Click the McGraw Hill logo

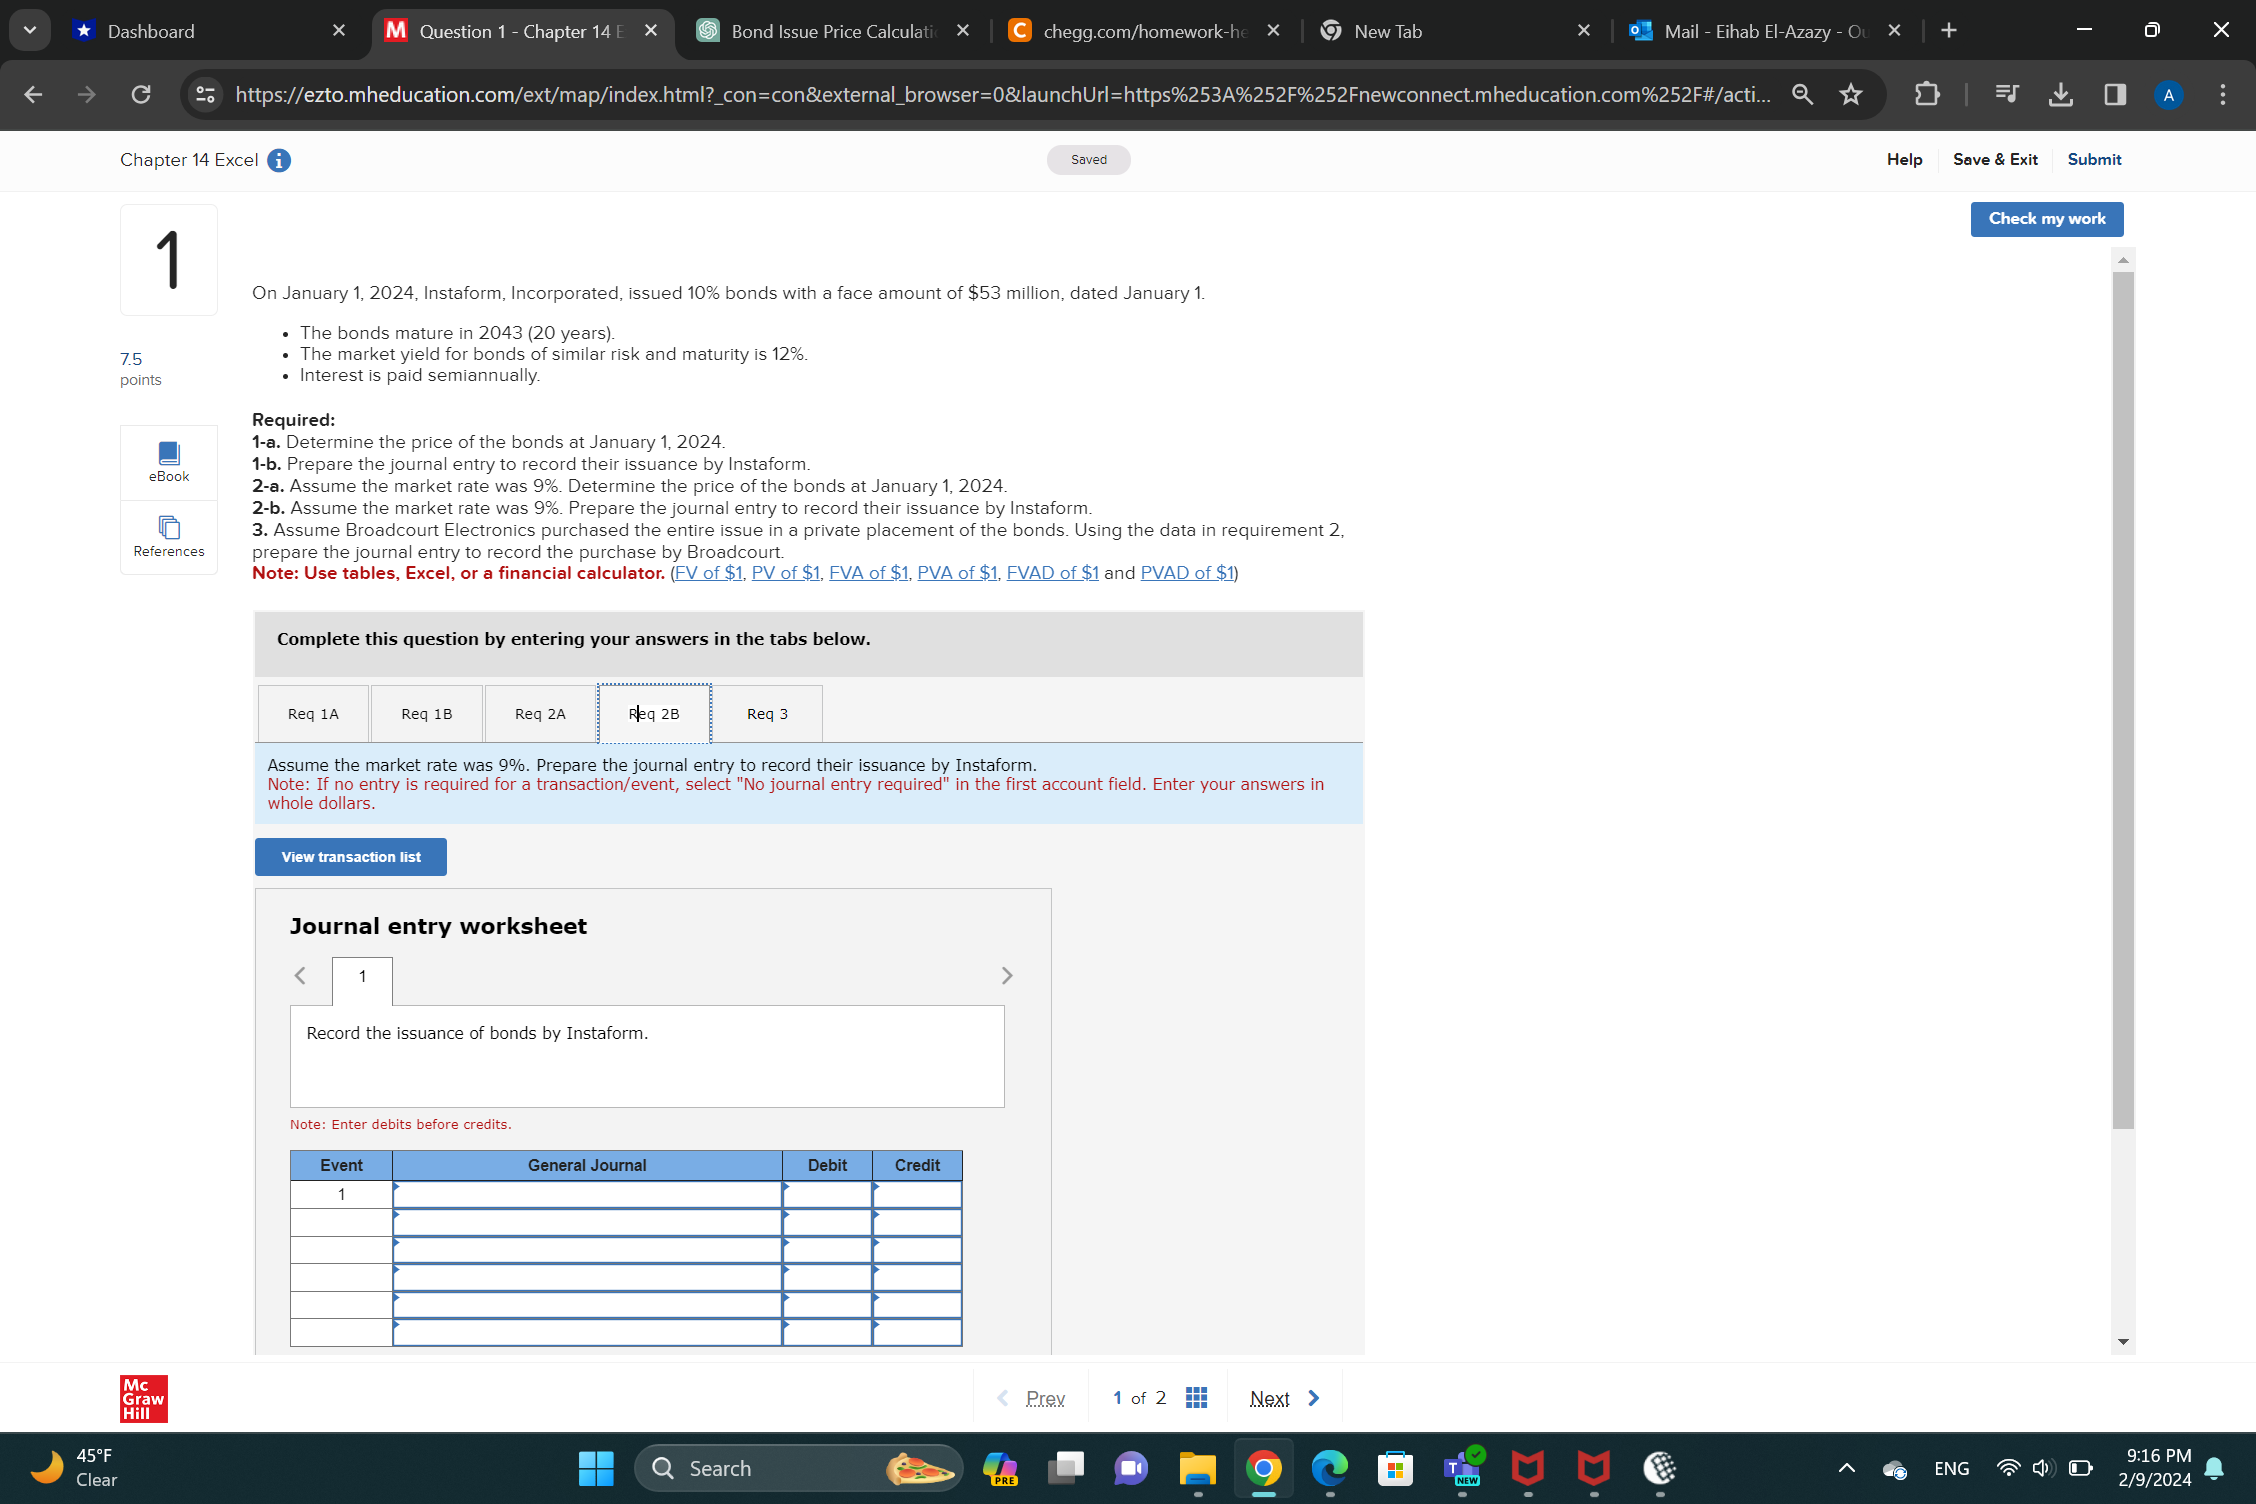(142, 1398)
